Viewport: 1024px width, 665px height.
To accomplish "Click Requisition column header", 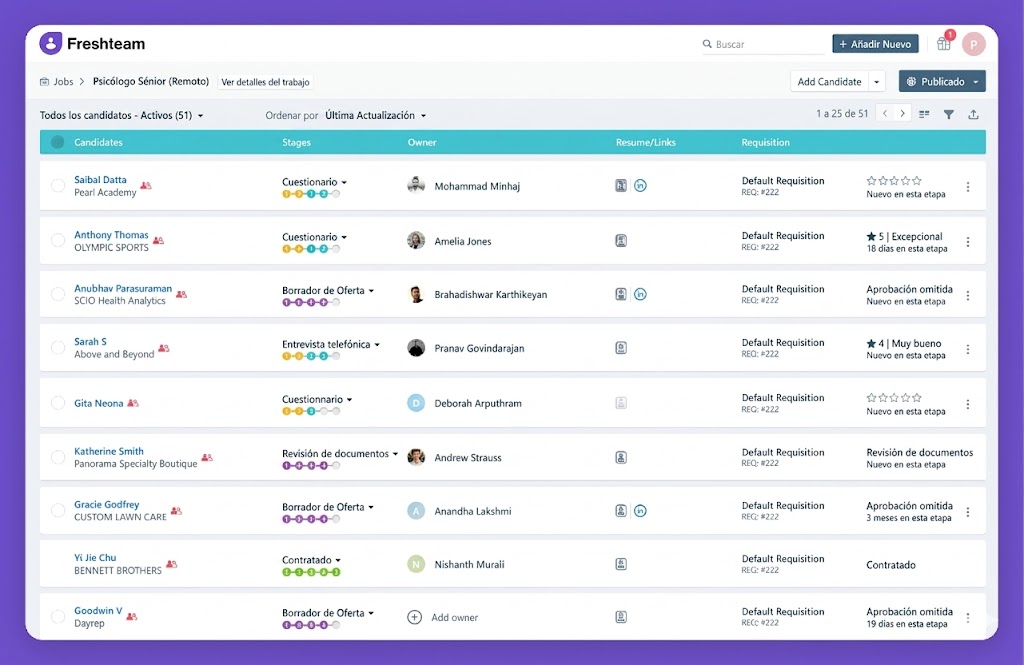I will click(x=765, y=142).
